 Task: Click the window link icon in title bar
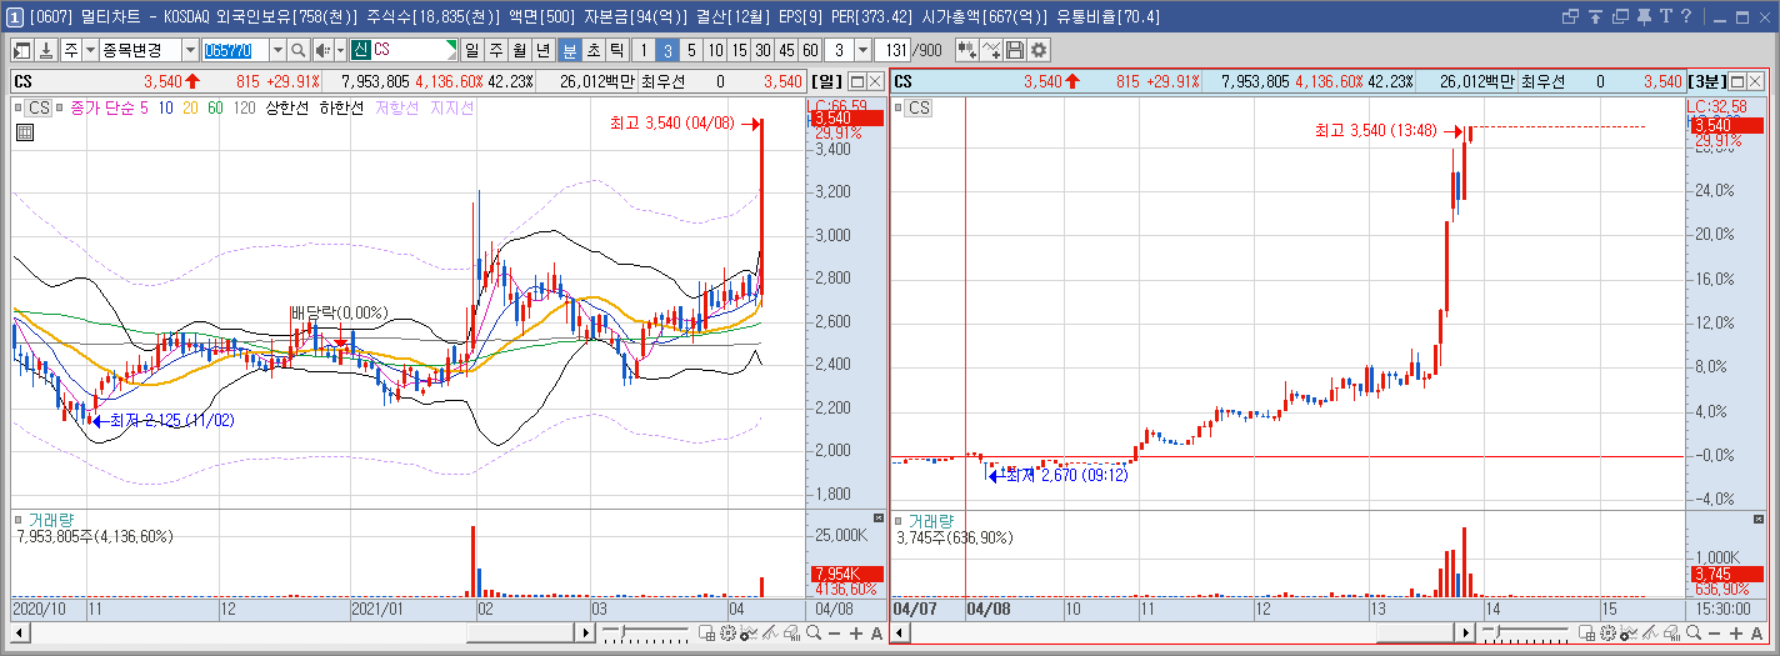point(1570,17)
